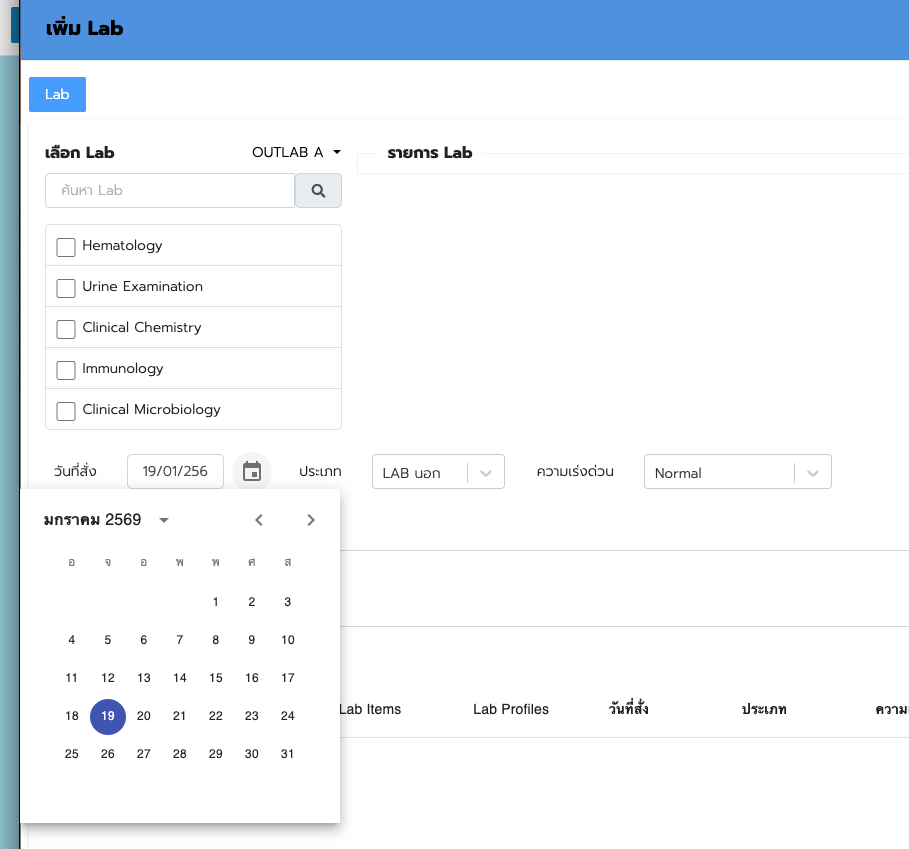
Task: Click the ค้นหา Lab search field
Action: click(170, 191)
